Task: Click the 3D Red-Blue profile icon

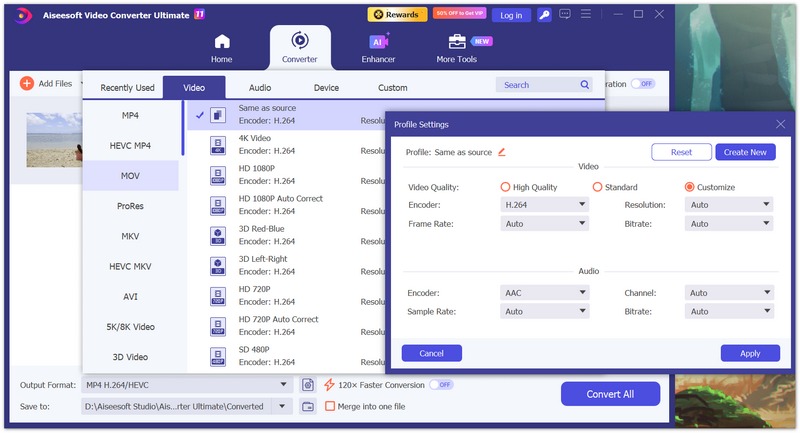Action: [218, 236]
